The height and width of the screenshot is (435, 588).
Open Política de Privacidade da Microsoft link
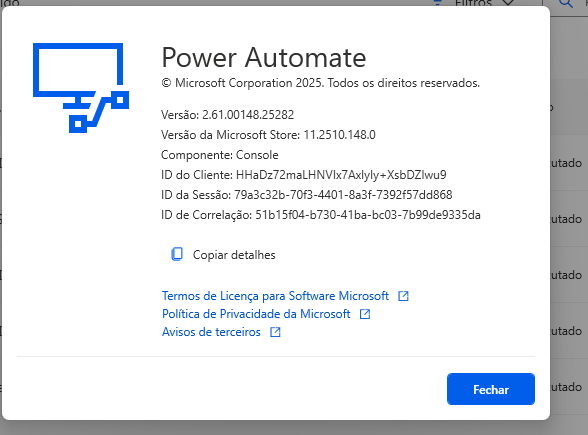[256, 314]
